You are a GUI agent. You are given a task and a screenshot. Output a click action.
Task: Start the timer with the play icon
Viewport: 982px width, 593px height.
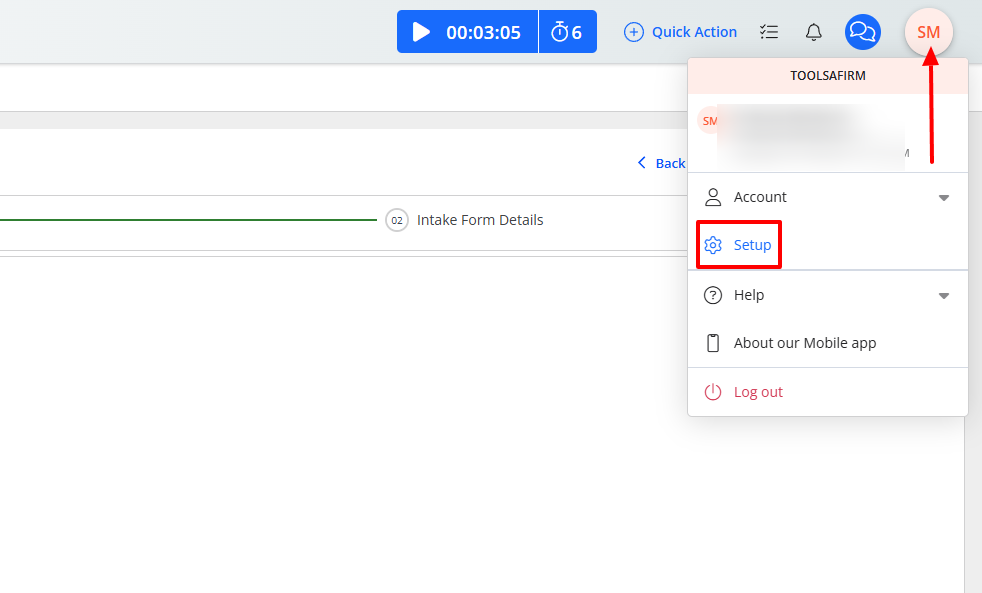pyautogui.click(x=421, y=32)
